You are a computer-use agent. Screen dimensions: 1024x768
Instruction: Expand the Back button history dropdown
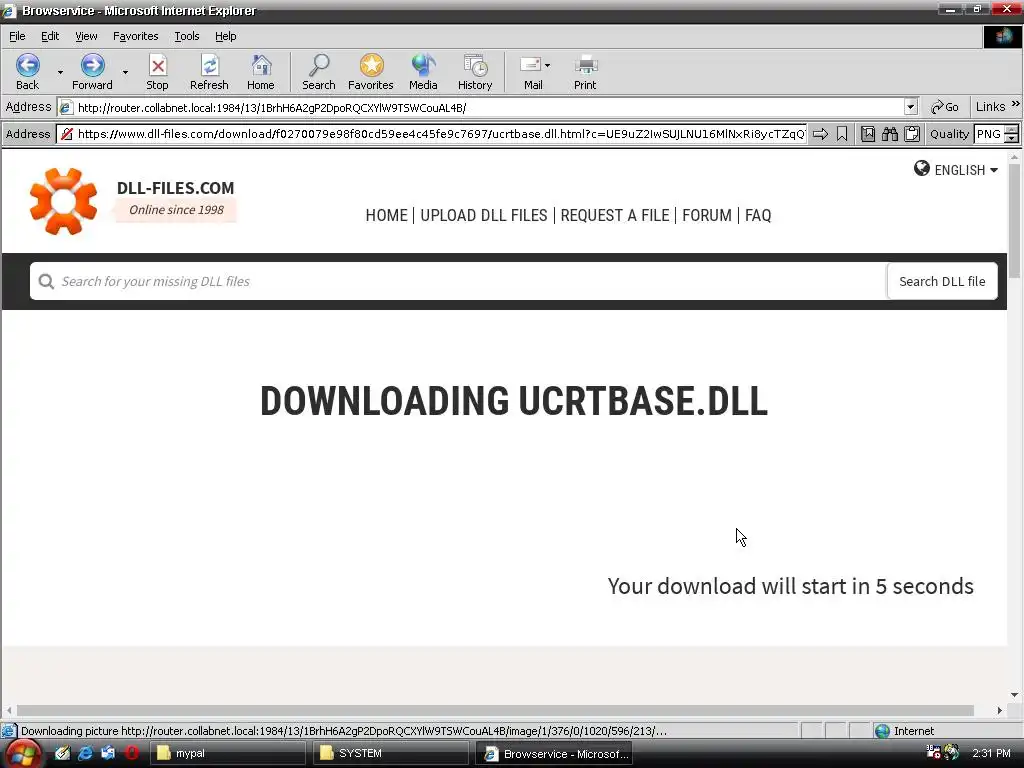point(60,72)
